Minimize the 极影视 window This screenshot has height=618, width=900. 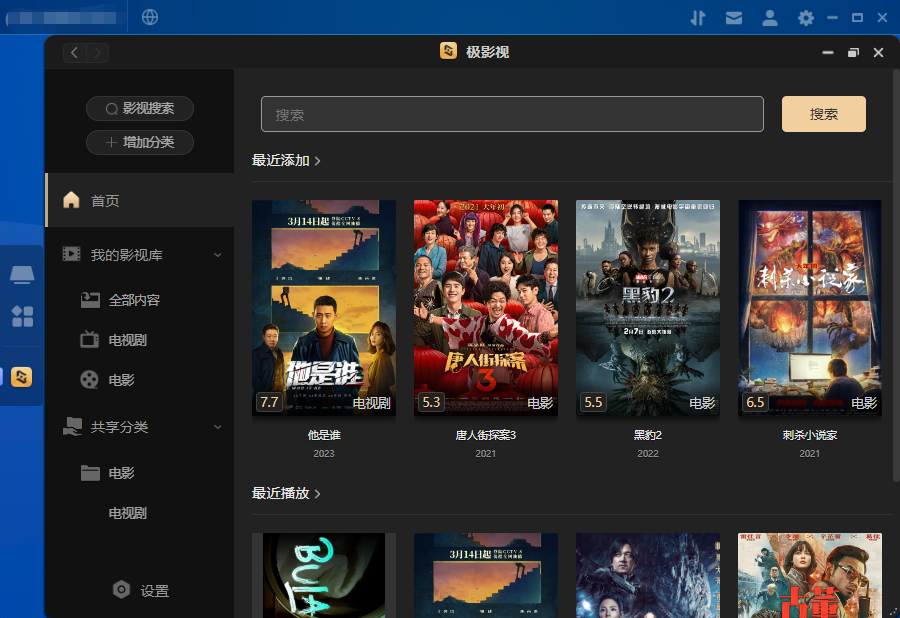click(x=828, y=53)
